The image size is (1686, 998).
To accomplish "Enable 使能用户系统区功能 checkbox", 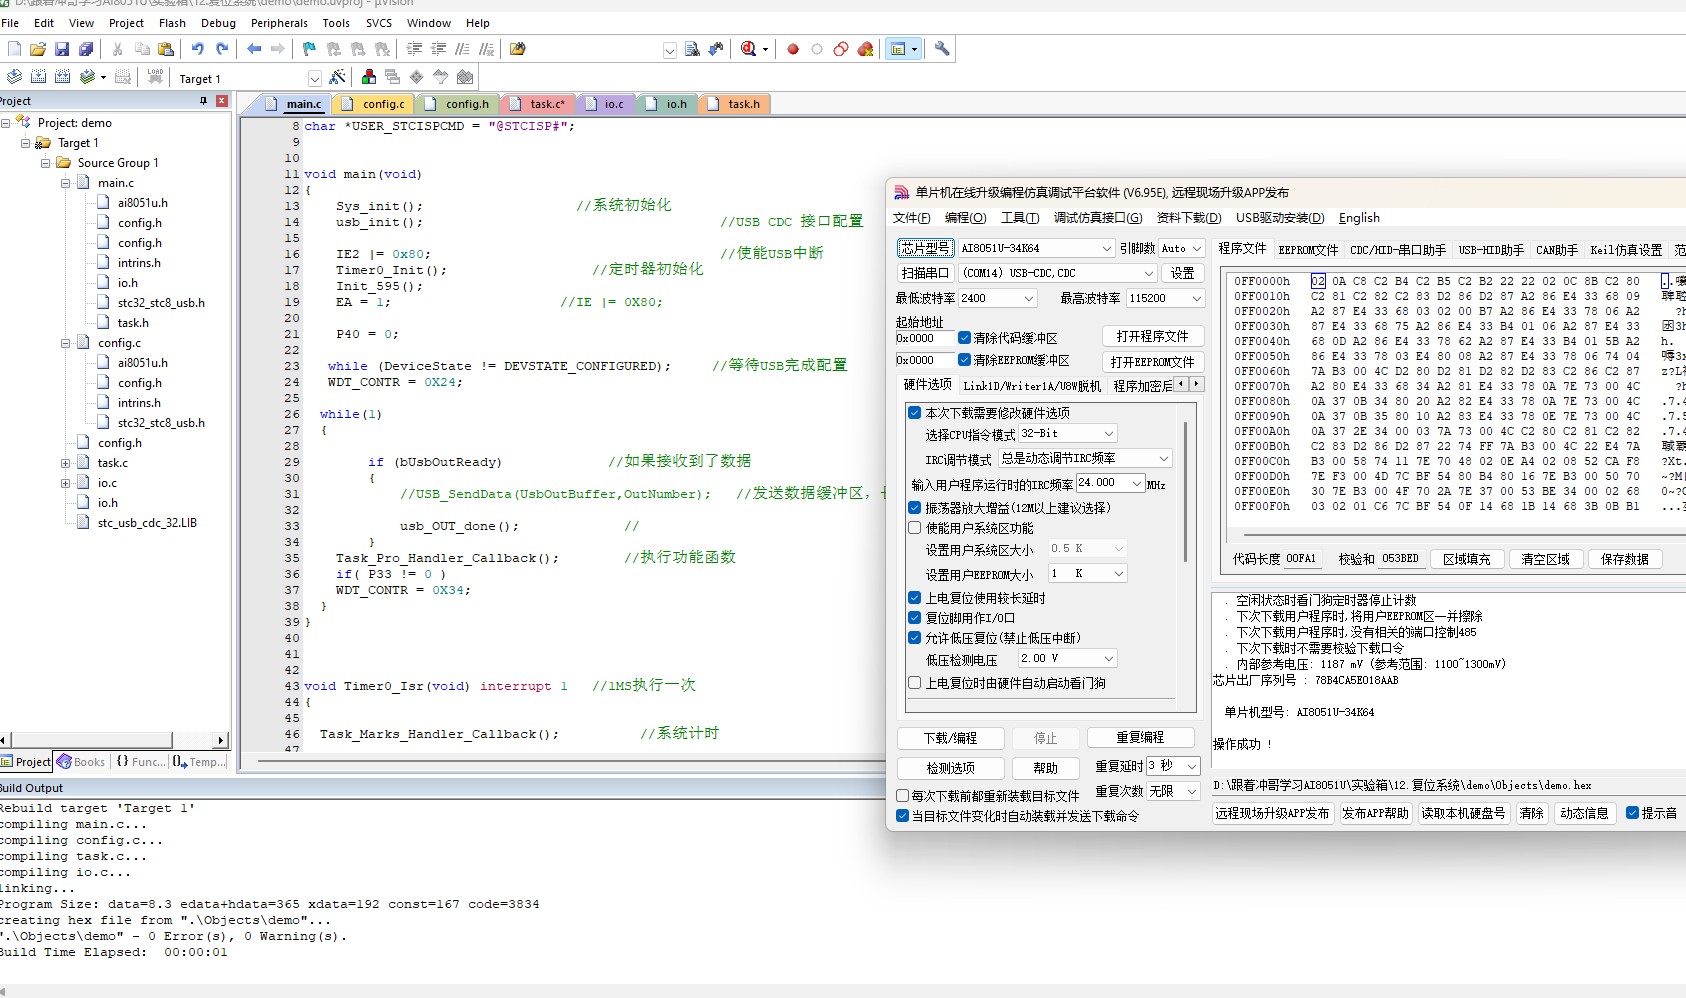I will pyautogui.click(x=914, y=528).
